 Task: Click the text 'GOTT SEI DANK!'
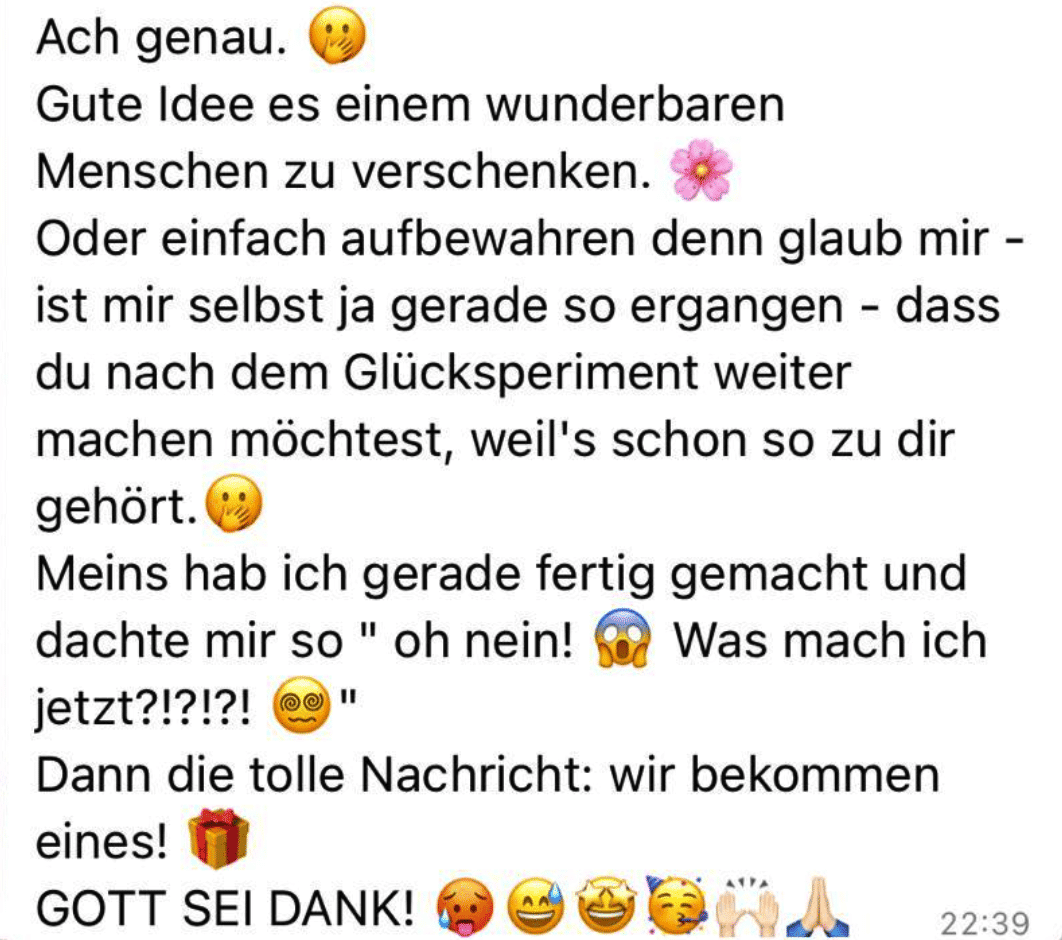[x=225, y=908]
